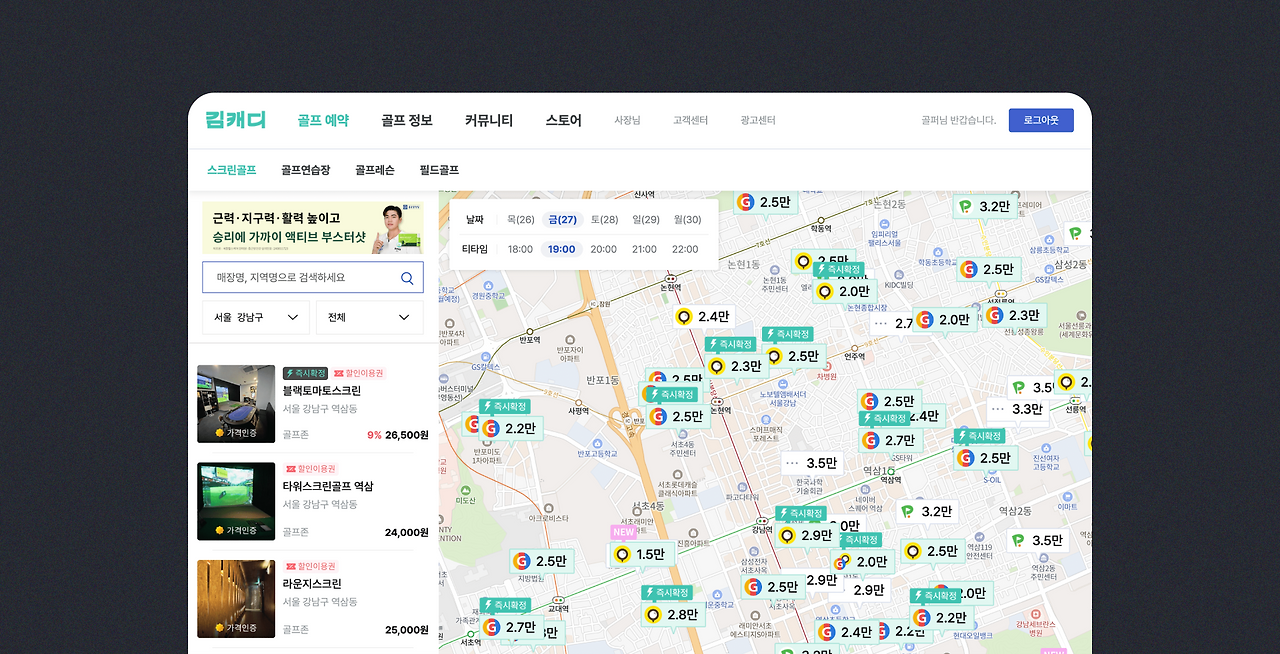Image resolution: width=1280 pixels, height=654 pixels.
Task: Choose the 21:00 tee time
Action: (645, 249)
